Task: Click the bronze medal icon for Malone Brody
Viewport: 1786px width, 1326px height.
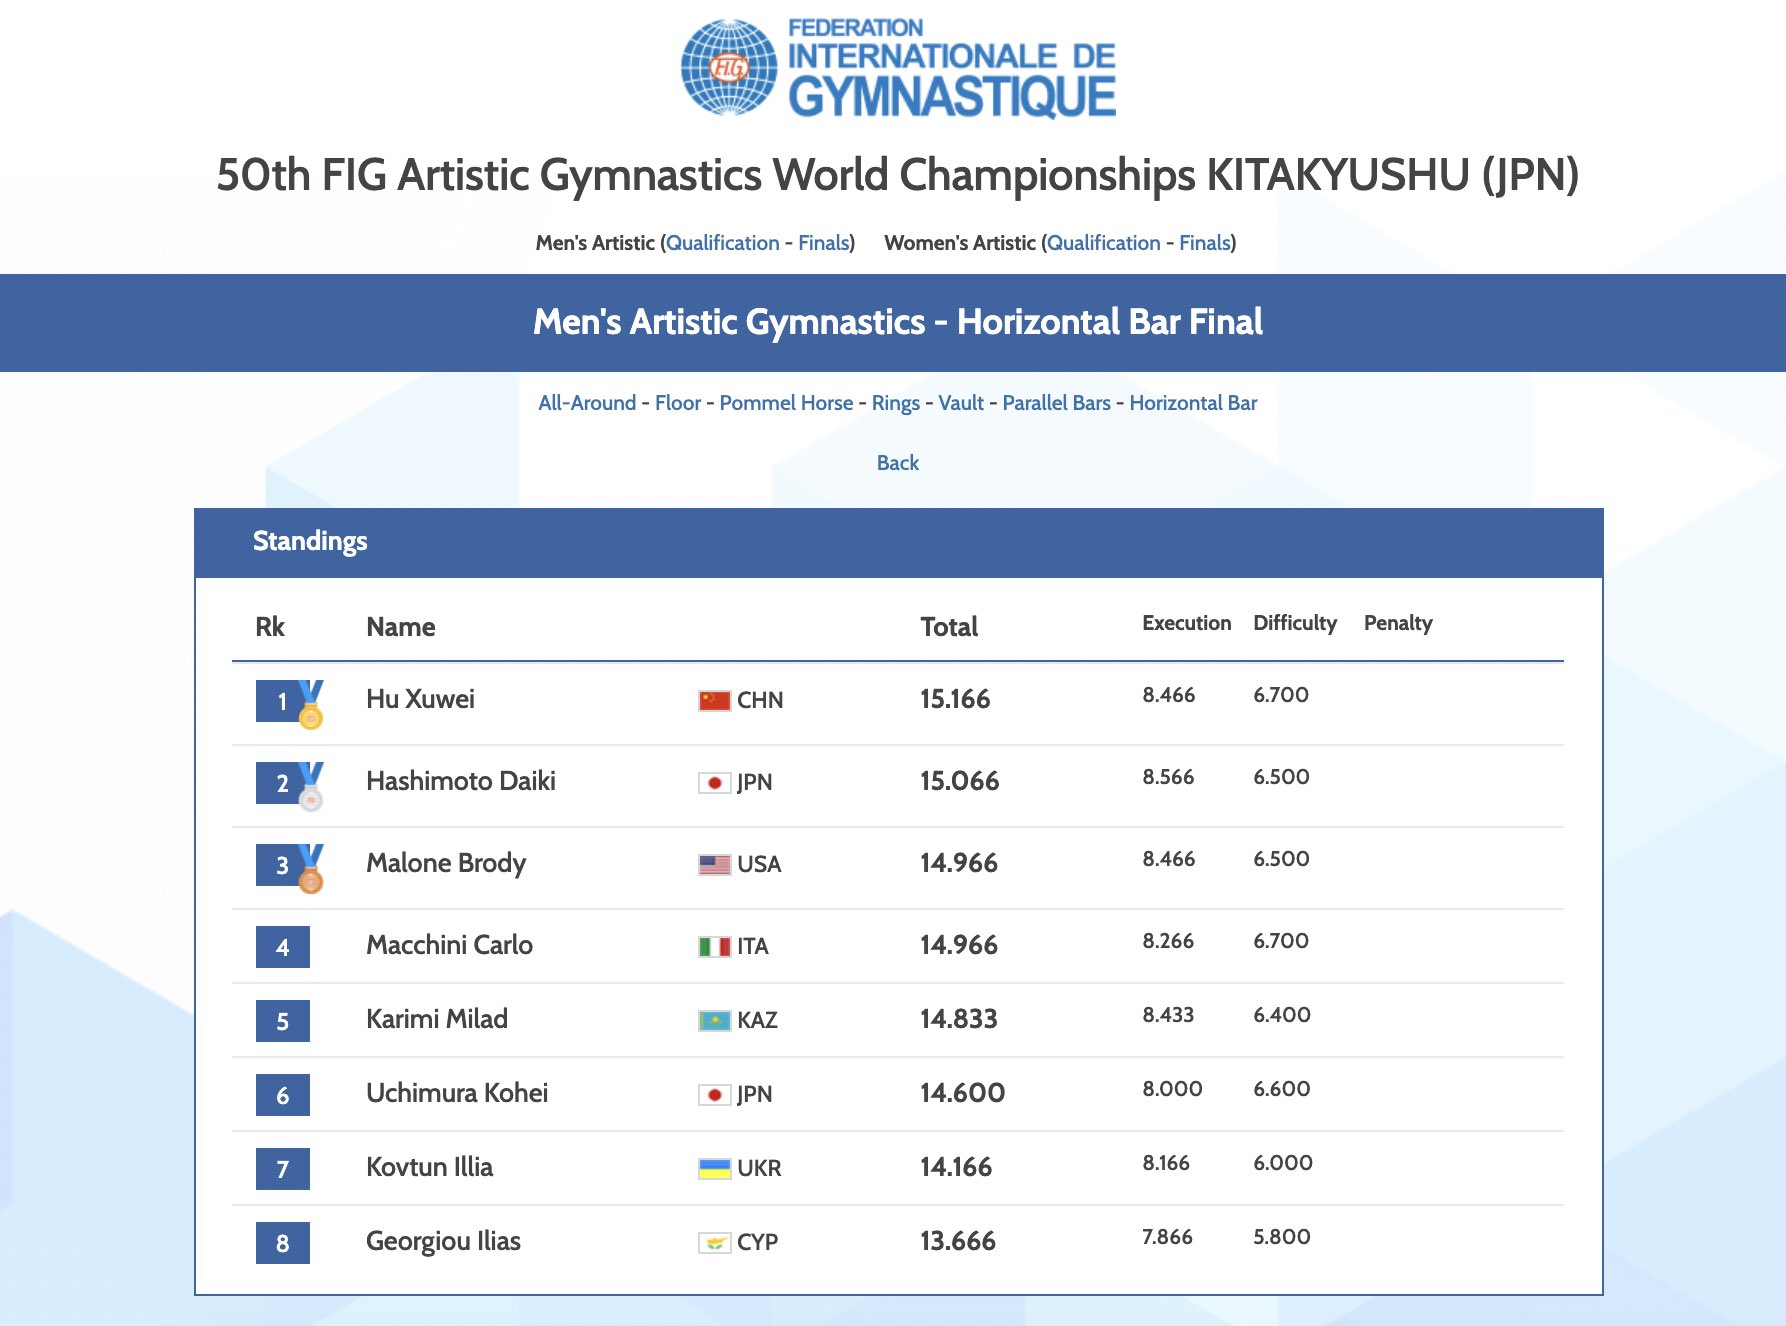Action: (x=311, y=868)
